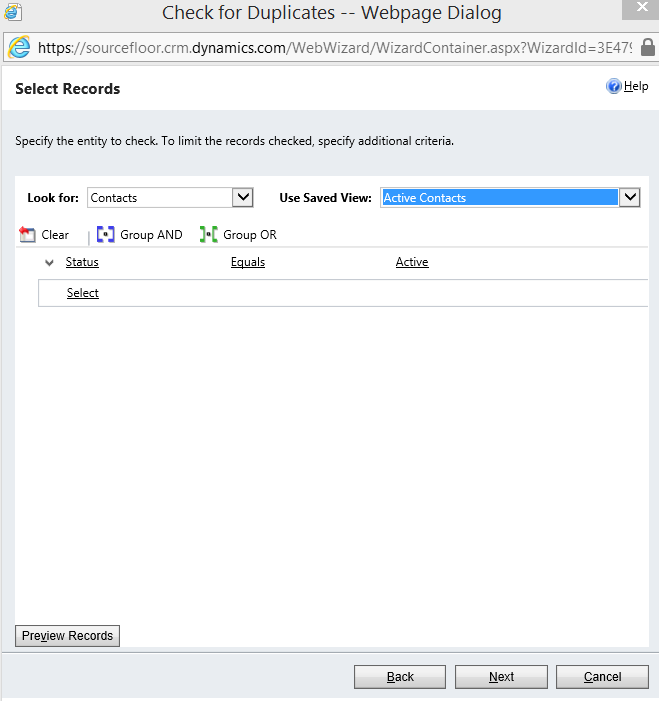The height and width of the screenshot is (701, 659).
Task: Click the Back button
Action: pos(400,677)
